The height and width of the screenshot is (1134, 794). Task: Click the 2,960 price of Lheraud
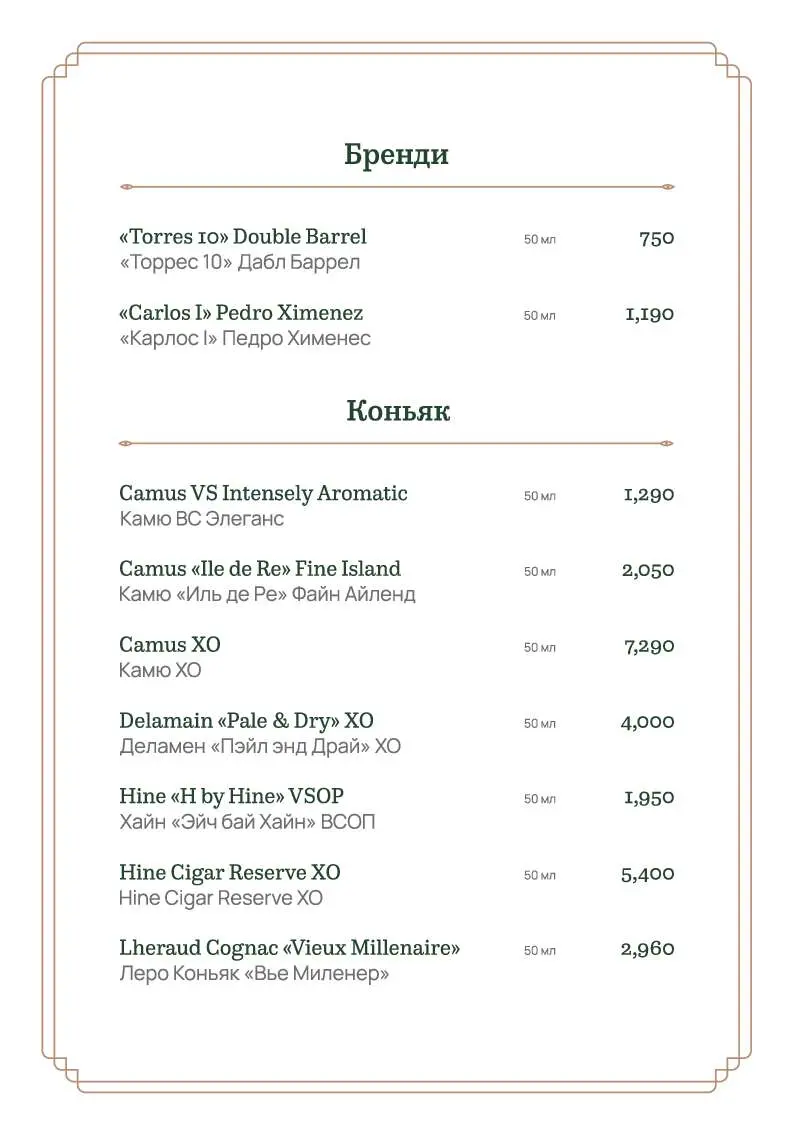tap(647, 949)
